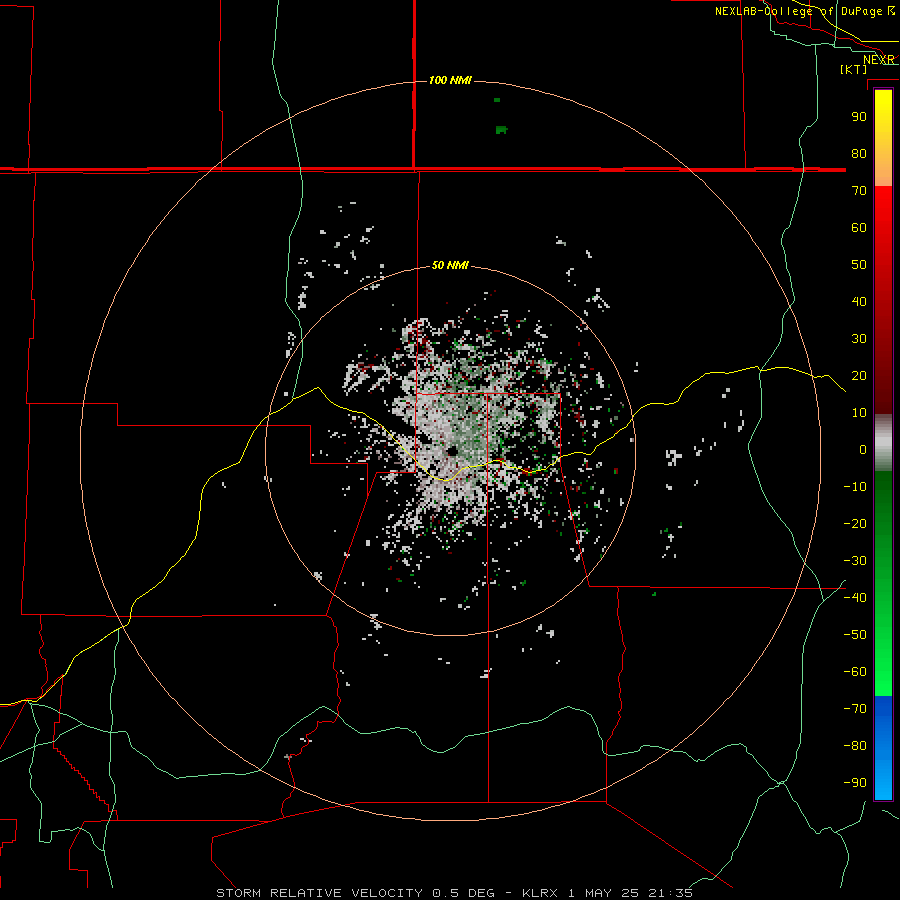Click the positive 40 value on velocity scale
The height and width of the screenshot is (900, 900).
point(859,301)
